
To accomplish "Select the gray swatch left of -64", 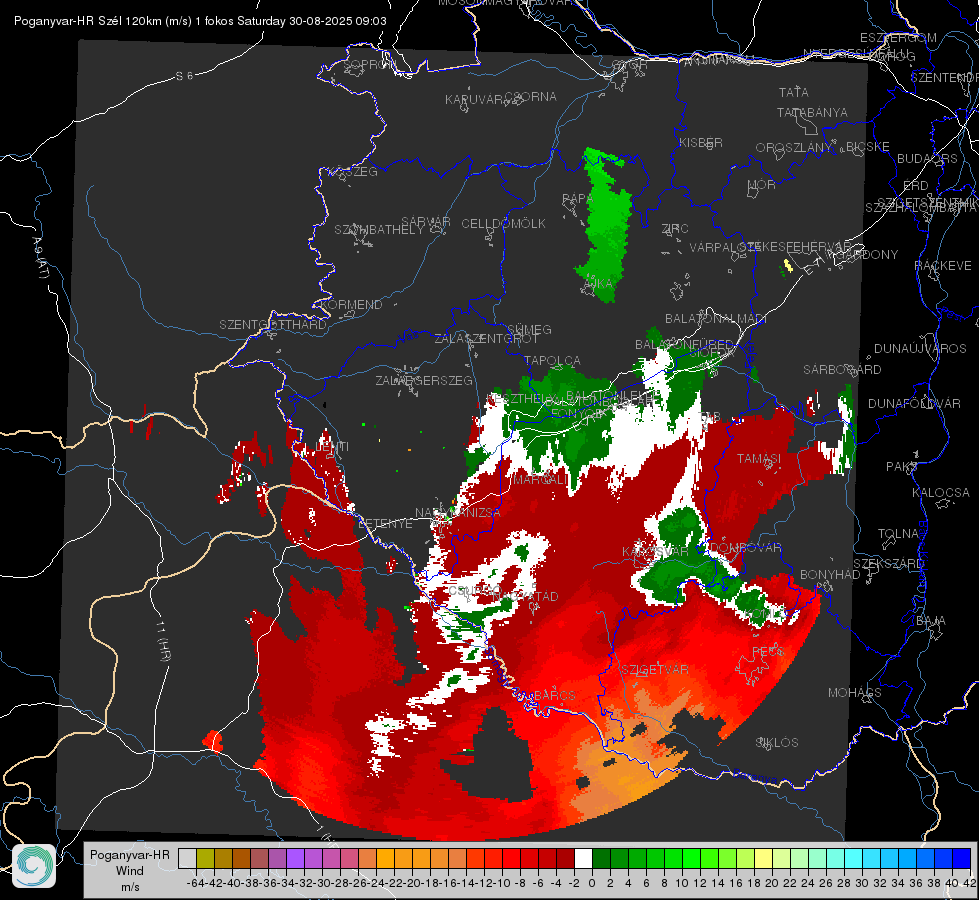I will tap(187, 858).
